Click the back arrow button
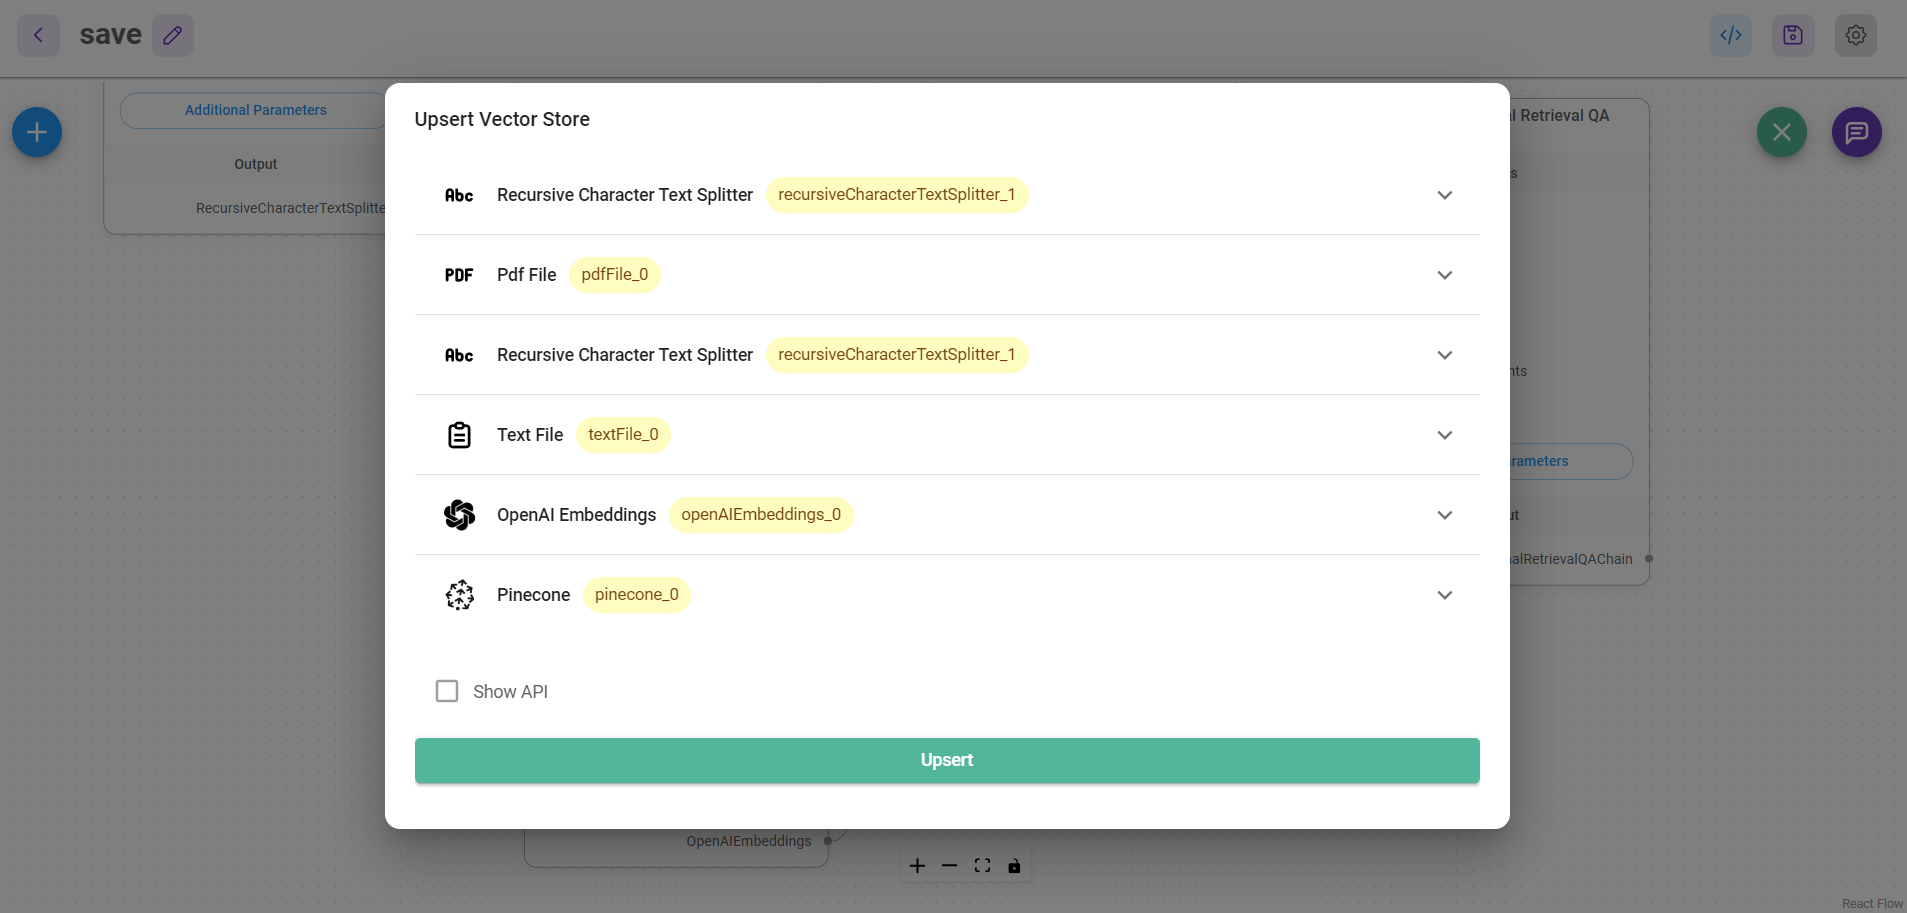 click(38, 35)
